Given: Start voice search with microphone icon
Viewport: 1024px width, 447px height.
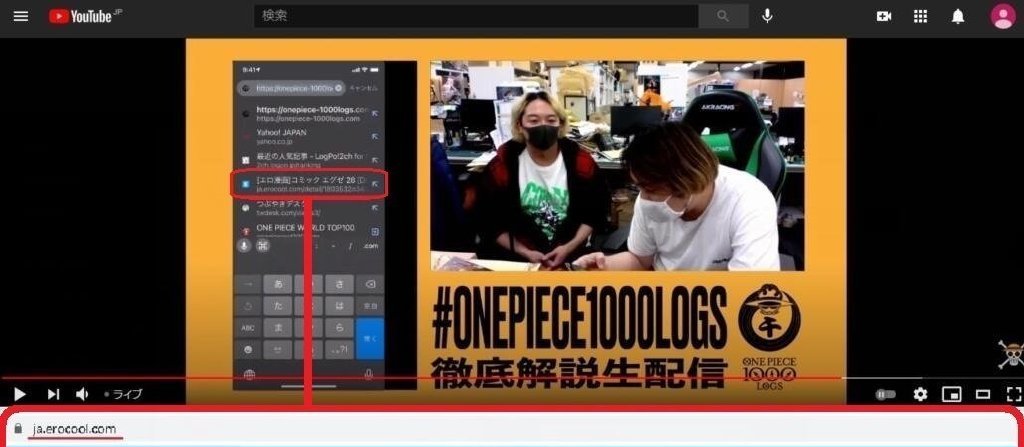Looking at the screenshot, I should [767, 16].
